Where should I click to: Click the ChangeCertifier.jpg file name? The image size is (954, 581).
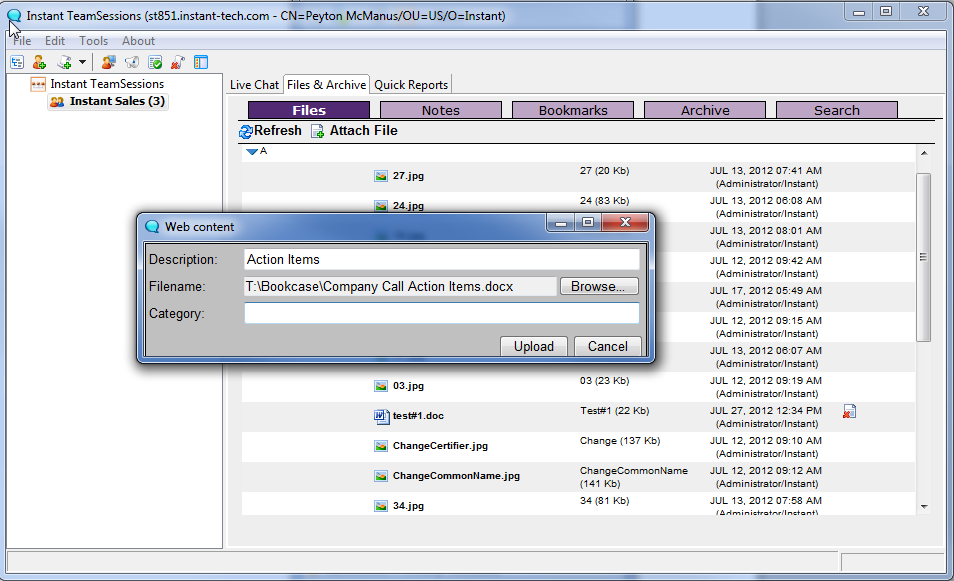[440, 446]
